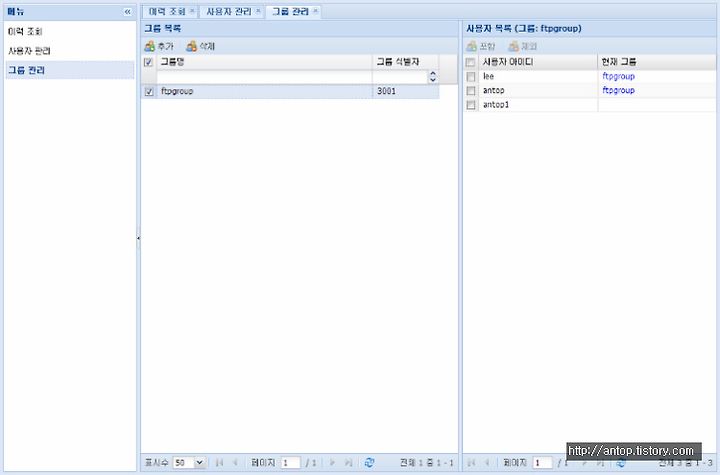Click the 그룹 식별자 filter spinner arrows
This screenshot has height=475, width=720.
tap(432, 77)
